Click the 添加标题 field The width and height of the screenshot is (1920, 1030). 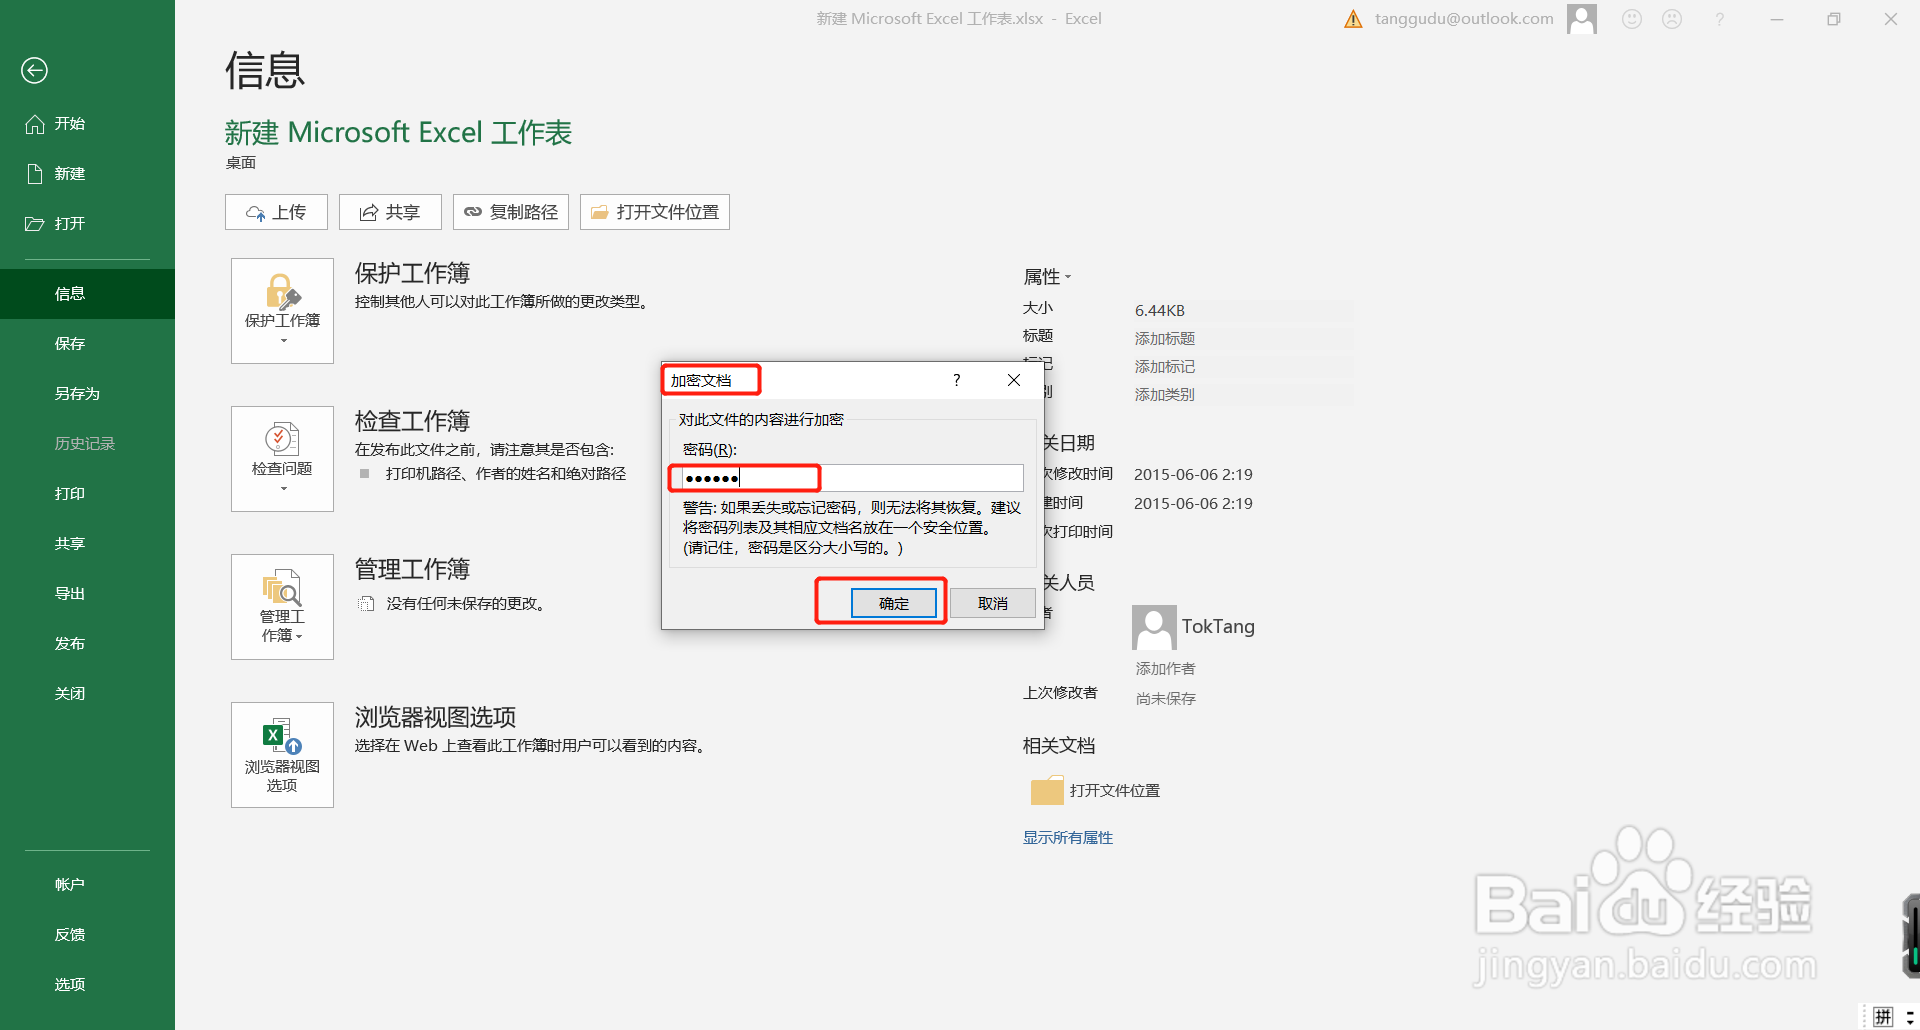[1243, 339]
